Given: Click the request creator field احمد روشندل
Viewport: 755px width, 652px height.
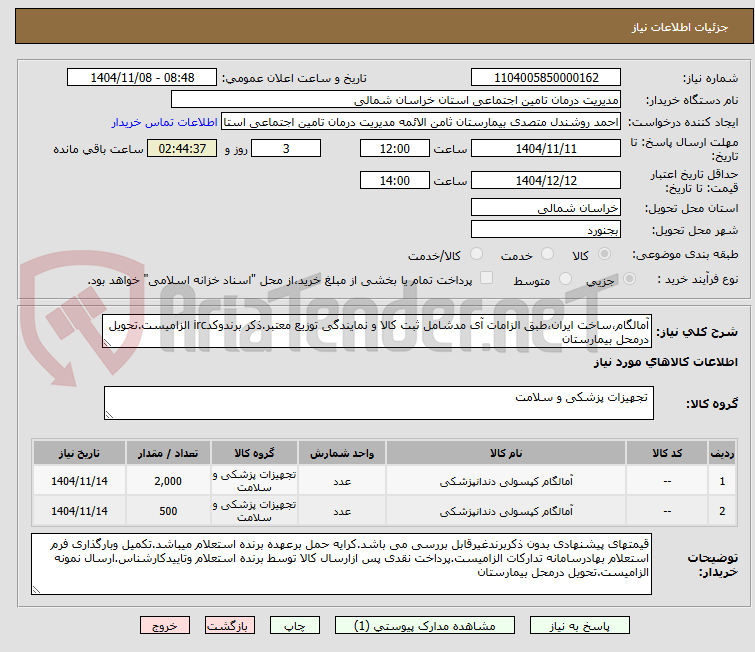Looking at the screenshot, I should coord(421,122).
